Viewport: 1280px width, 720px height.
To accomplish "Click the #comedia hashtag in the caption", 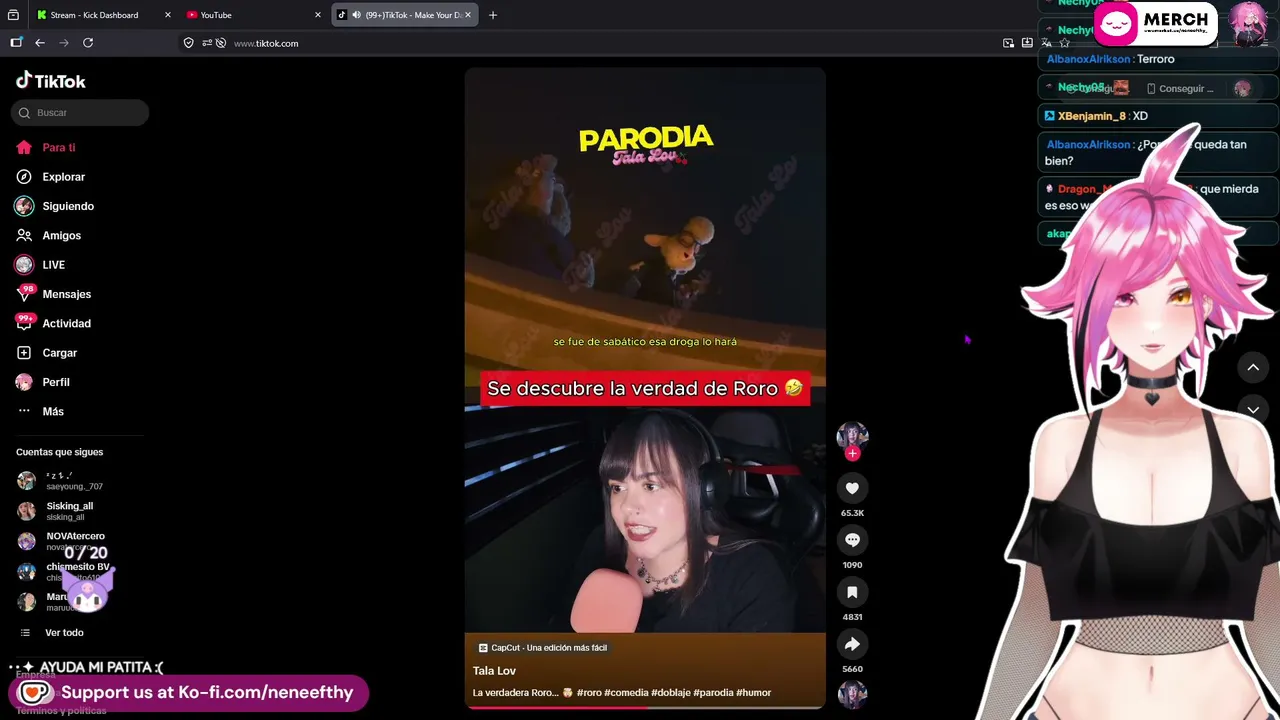I will [627, 693].
